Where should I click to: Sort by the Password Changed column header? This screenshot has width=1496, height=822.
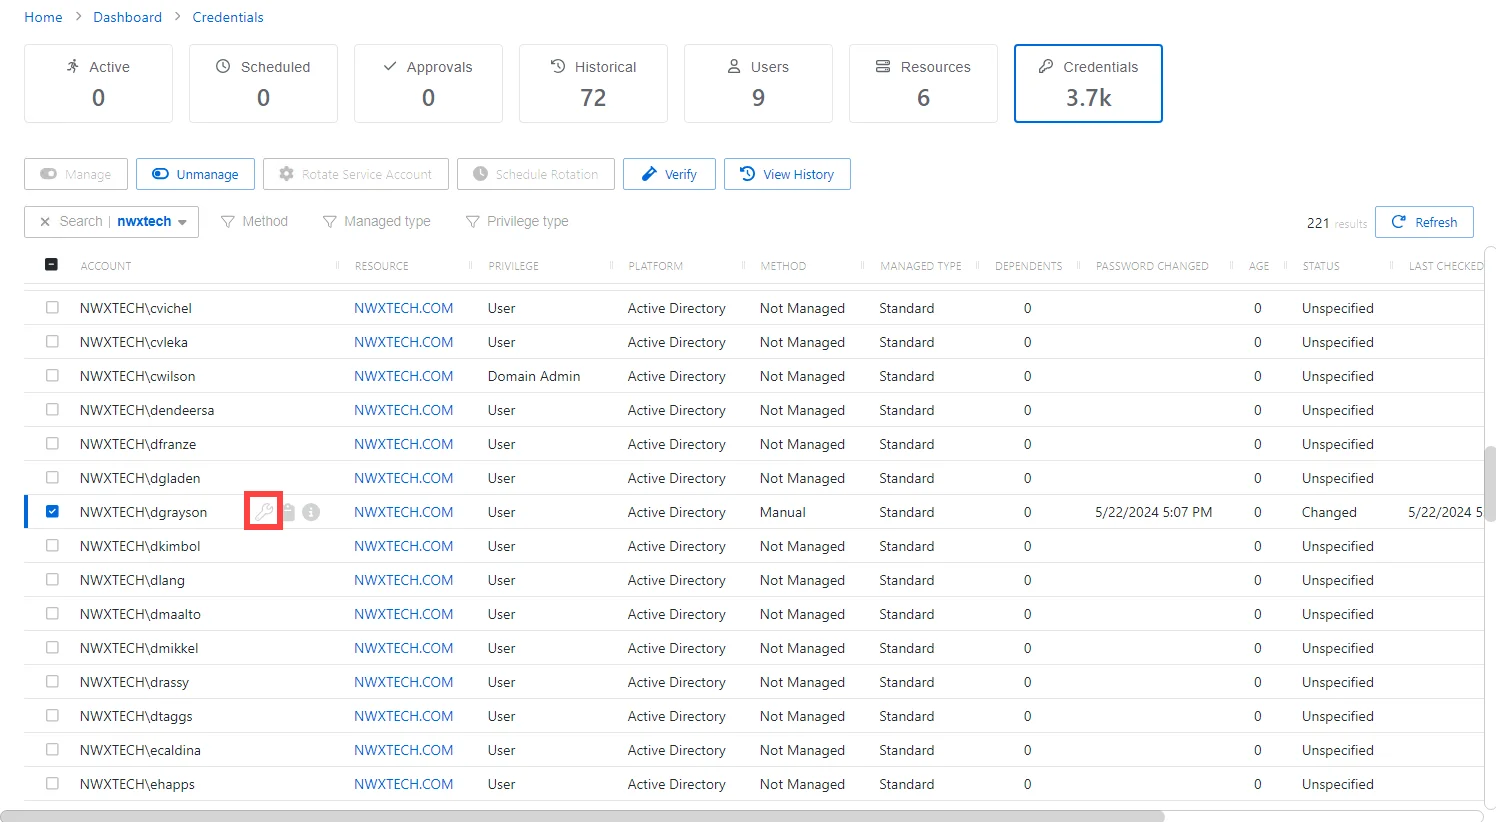tap(1152, 266)
